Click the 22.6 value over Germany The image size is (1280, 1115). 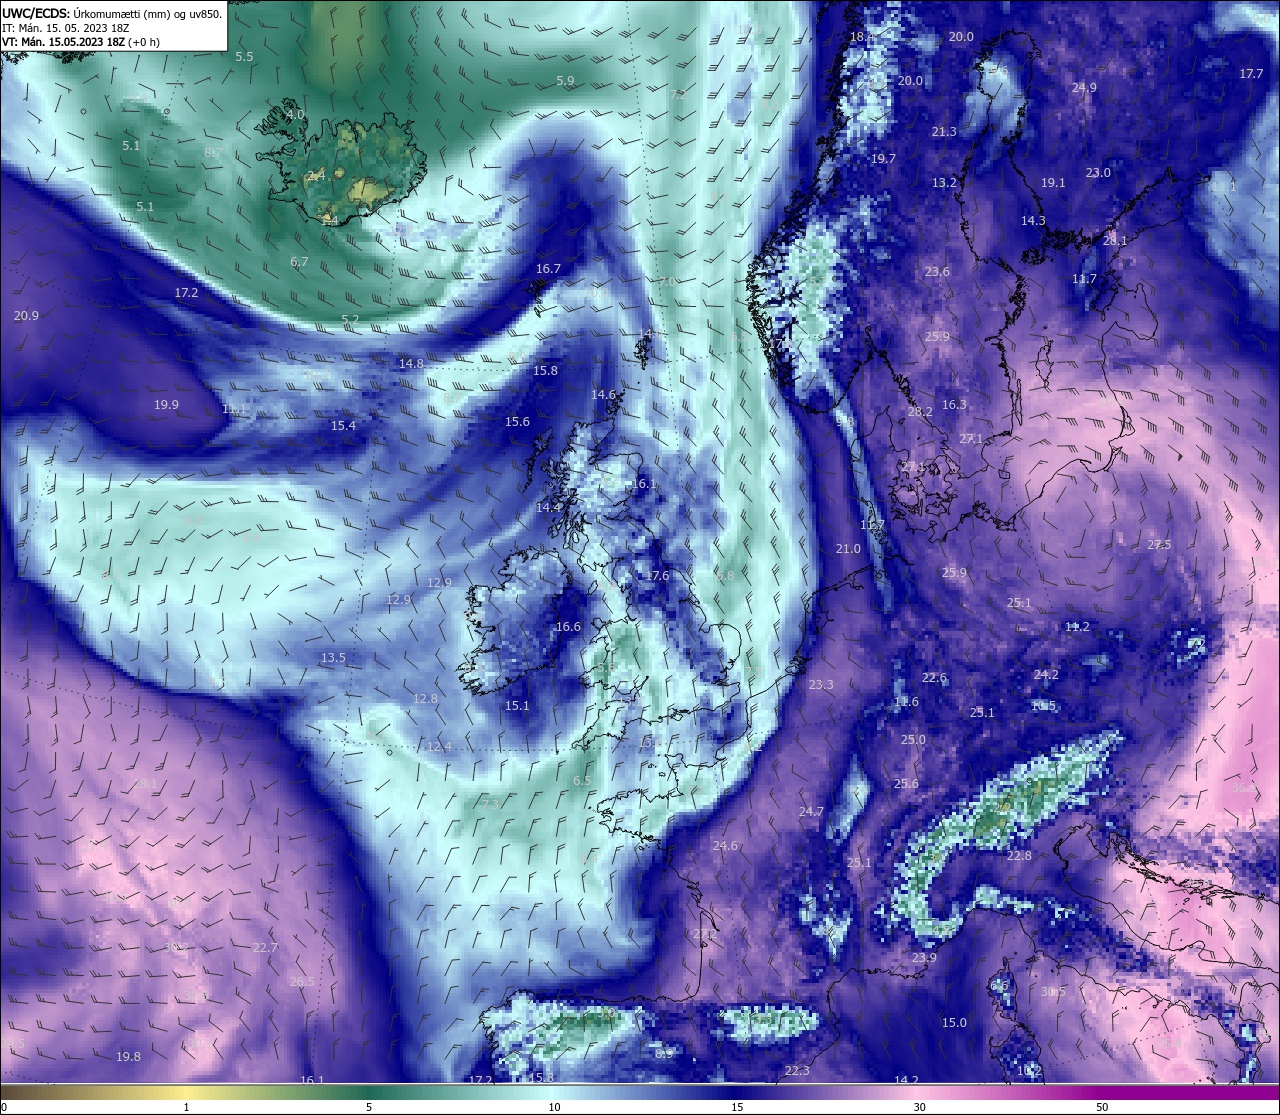[934, 678]
